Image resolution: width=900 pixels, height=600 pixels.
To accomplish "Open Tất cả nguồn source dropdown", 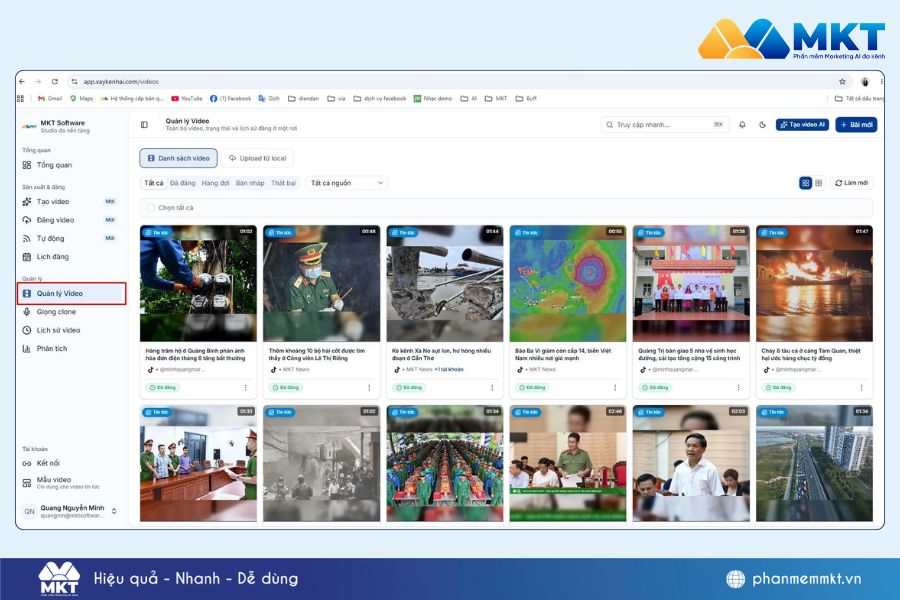I will (347, 183).
